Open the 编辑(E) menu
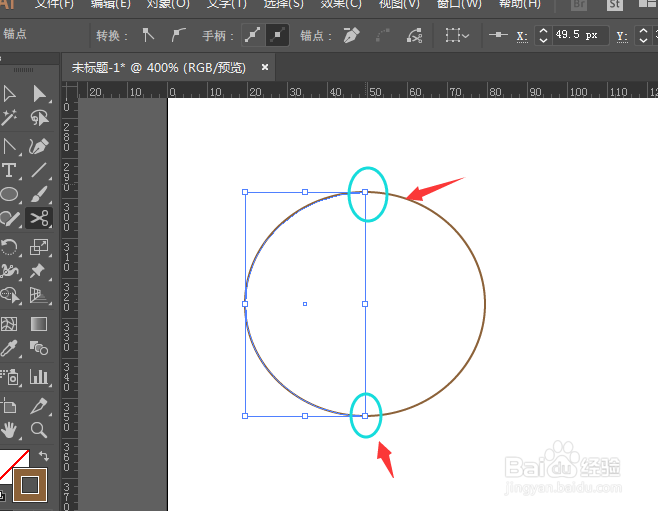Viewport: 658px width, 511px height. (x=110, y=4)
